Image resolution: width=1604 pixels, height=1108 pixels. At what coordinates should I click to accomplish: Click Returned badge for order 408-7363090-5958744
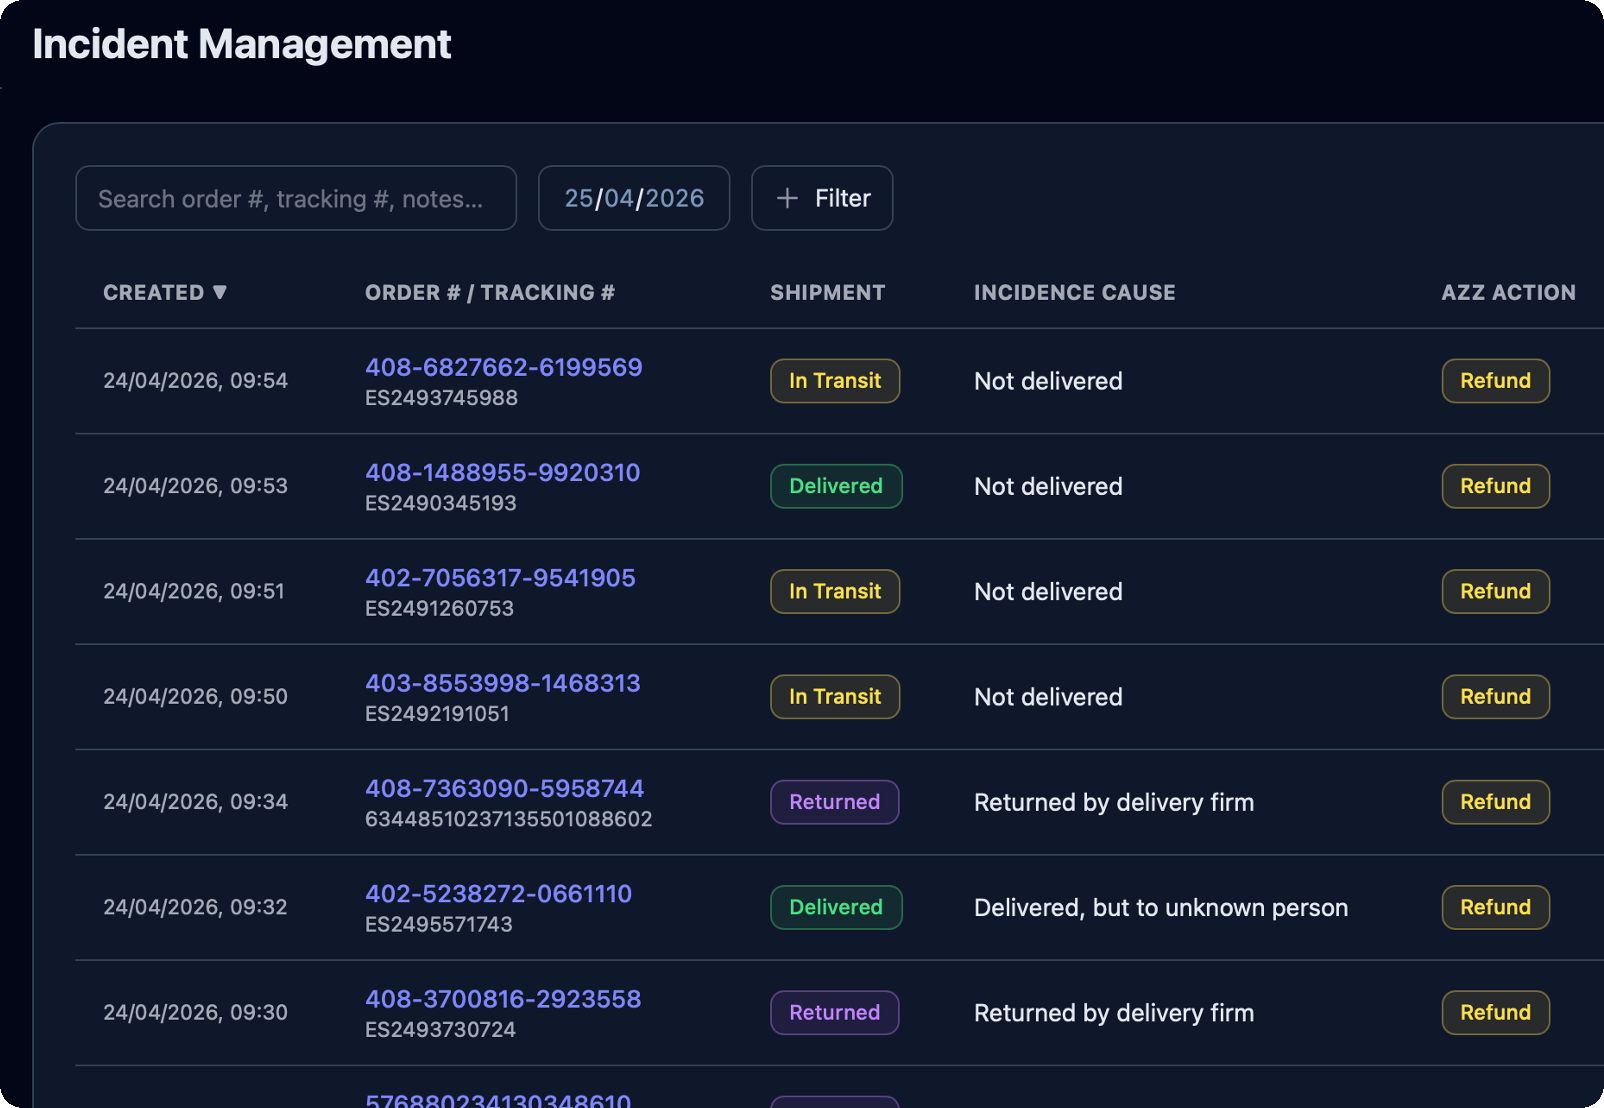click(x=835, y=802)
